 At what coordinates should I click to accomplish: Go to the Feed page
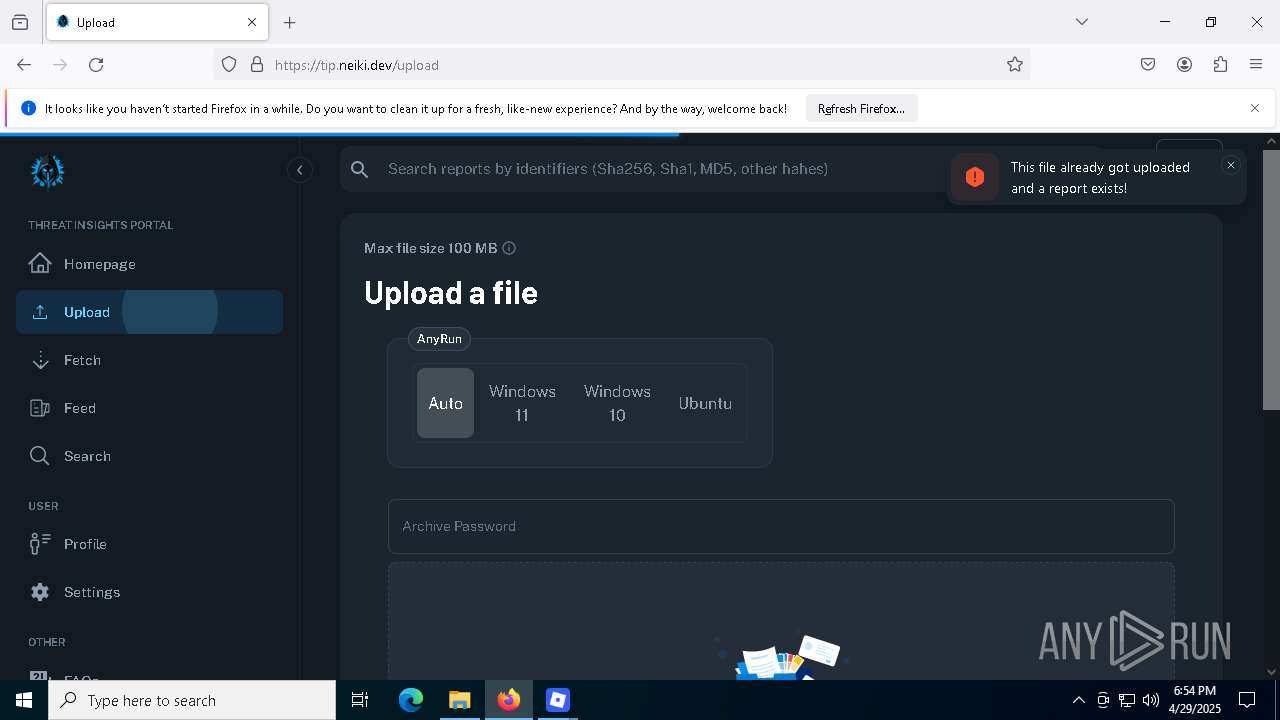[x=150, y=408]
